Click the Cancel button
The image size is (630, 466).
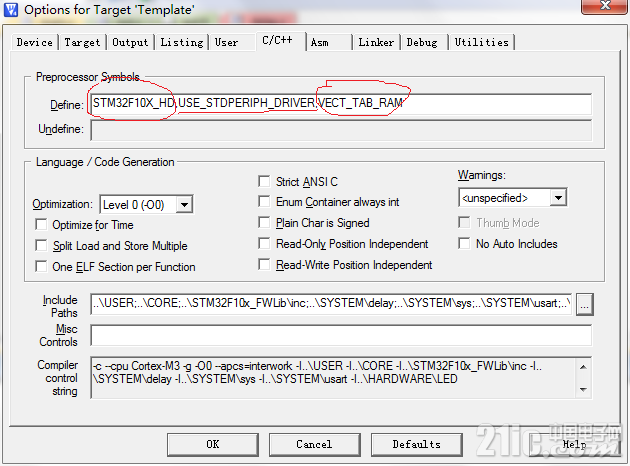pos(314,444)
